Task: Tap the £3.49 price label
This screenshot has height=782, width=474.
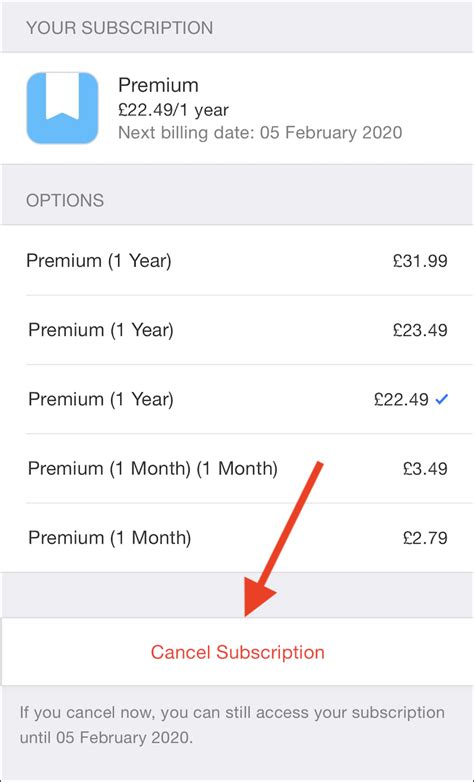Action: click(x=425, y=468)
